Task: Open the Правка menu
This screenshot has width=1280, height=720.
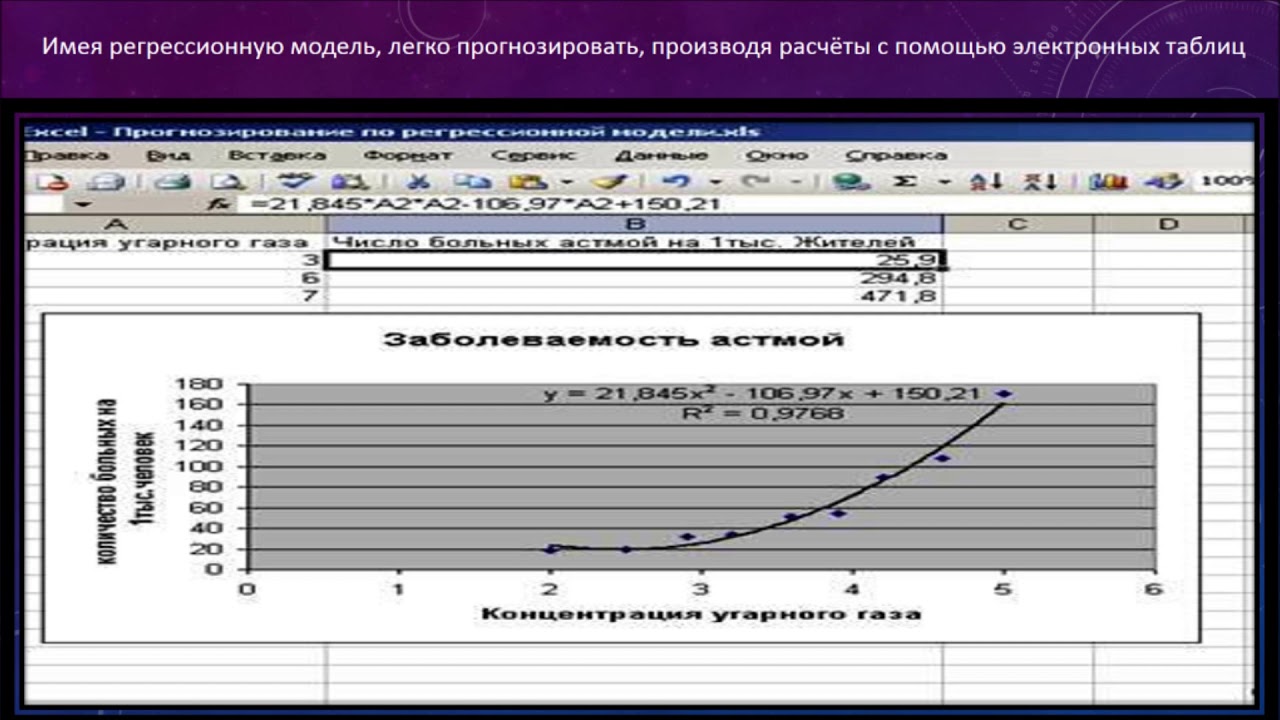Action: click(66, 156)
